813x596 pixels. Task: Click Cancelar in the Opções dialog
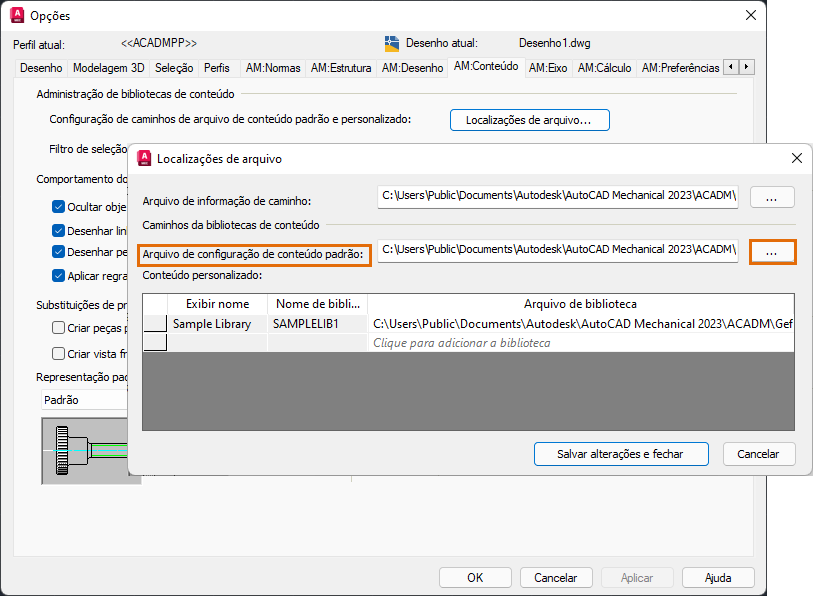pos(556,577)
